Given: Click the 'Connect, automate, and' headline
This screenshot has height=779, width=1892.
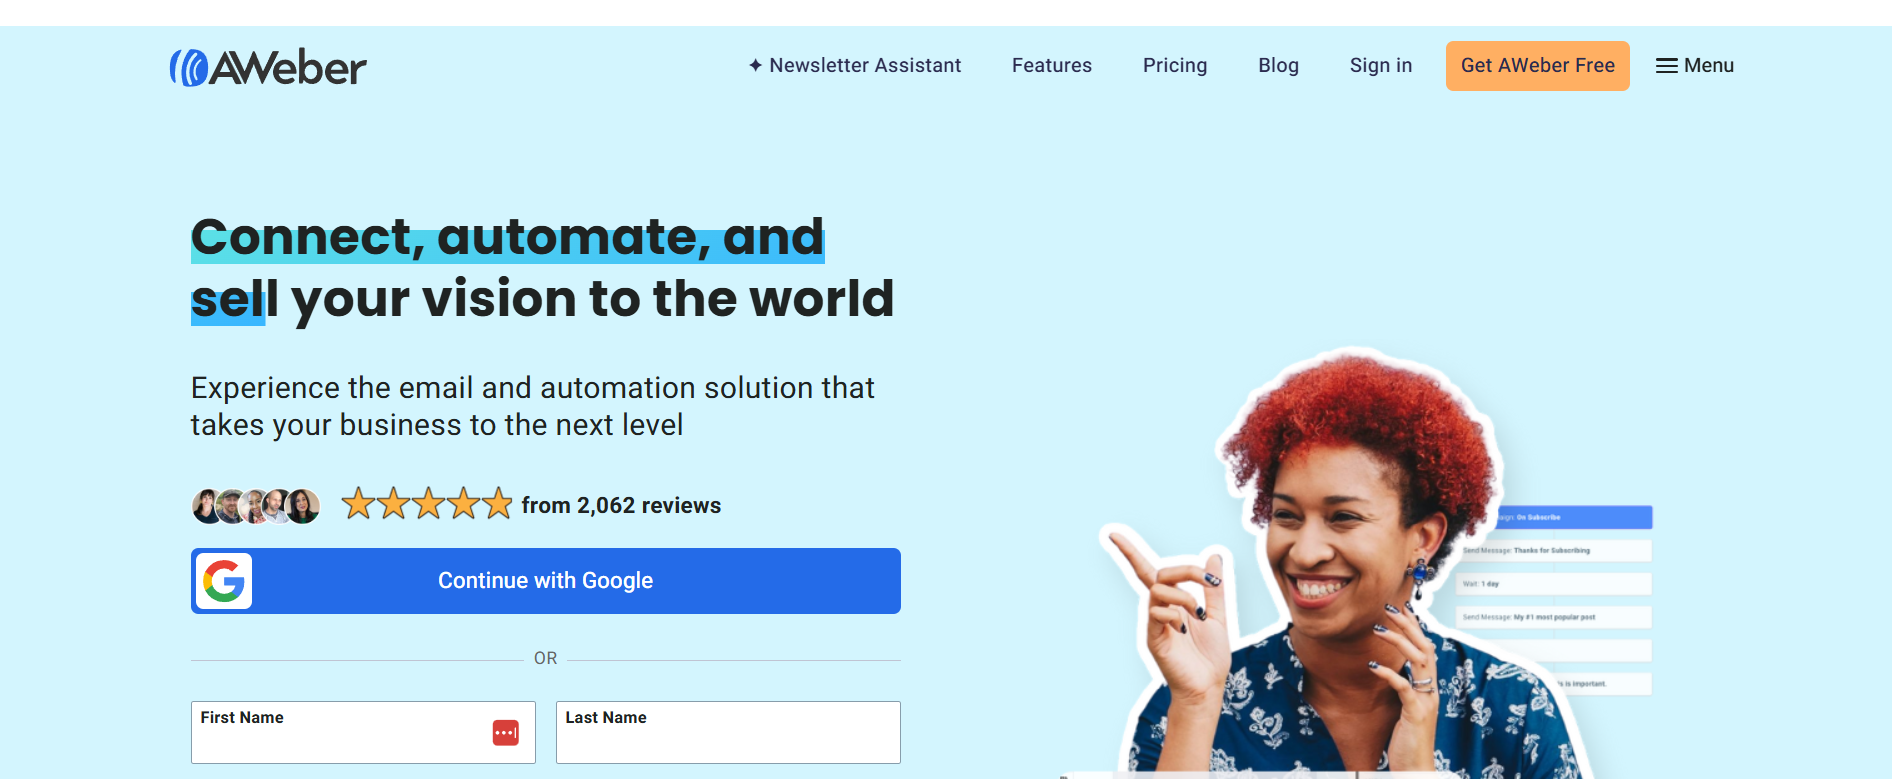Looking at the screenshot, I should pos(508,237).
